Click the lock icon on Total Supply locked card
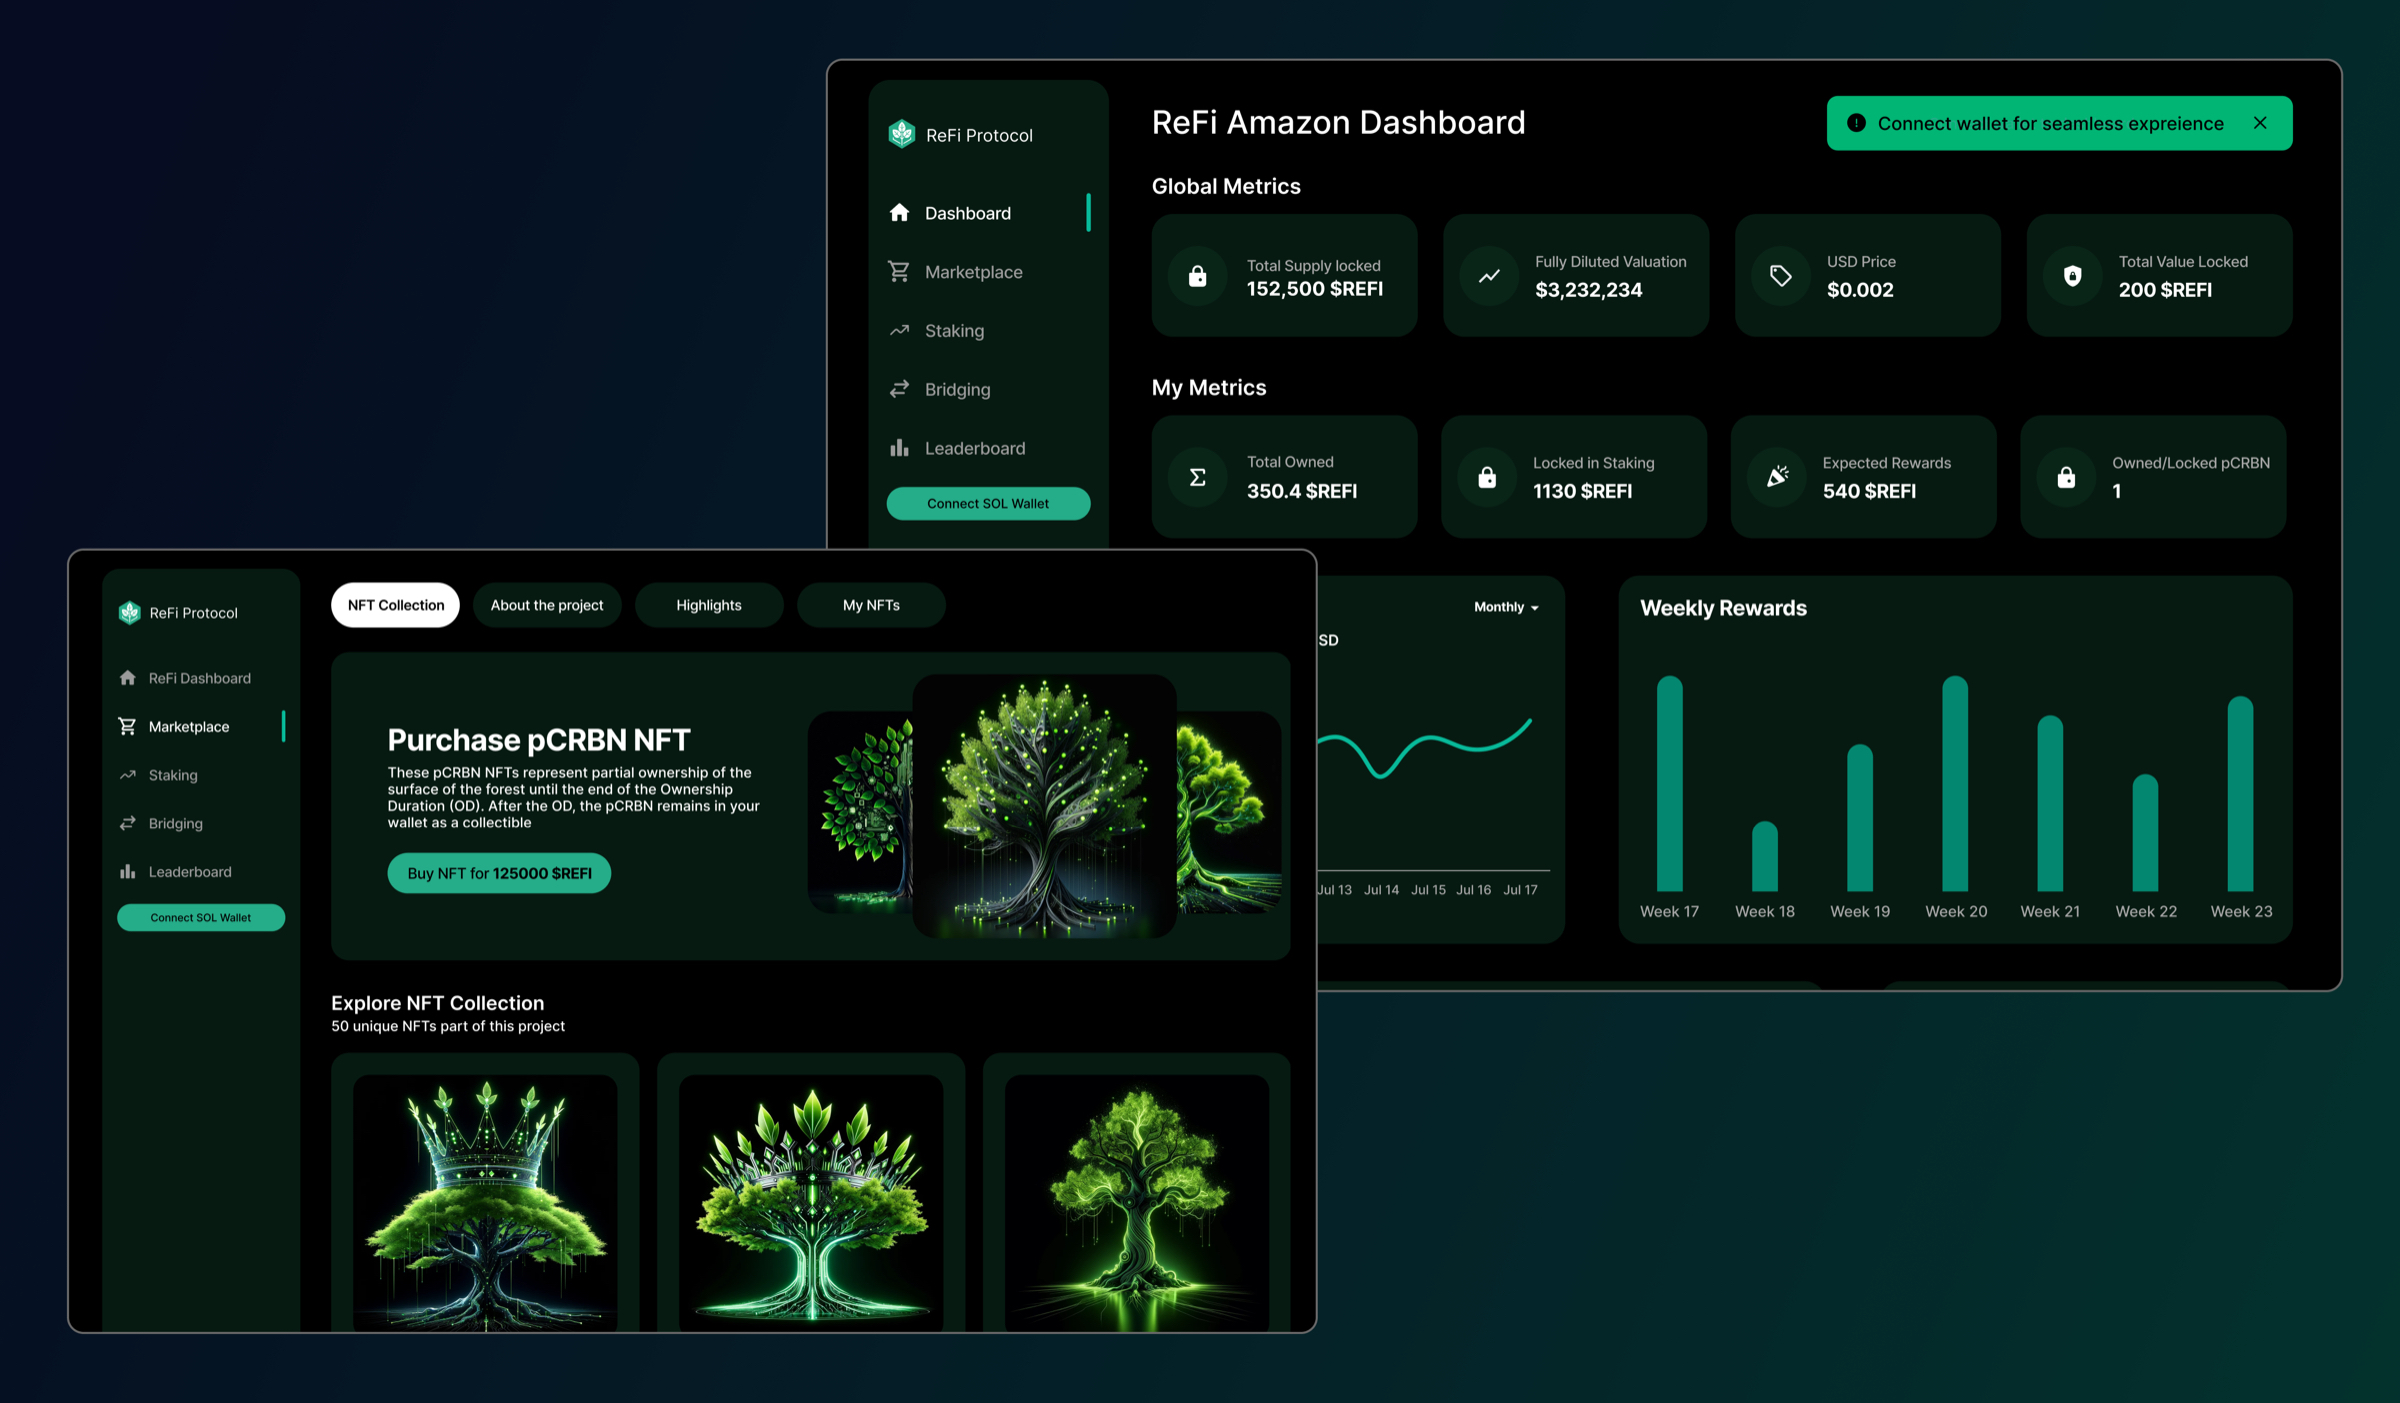This screenshot has height=1403, width=2400. pyautogui.click(x=1197, y=275)
